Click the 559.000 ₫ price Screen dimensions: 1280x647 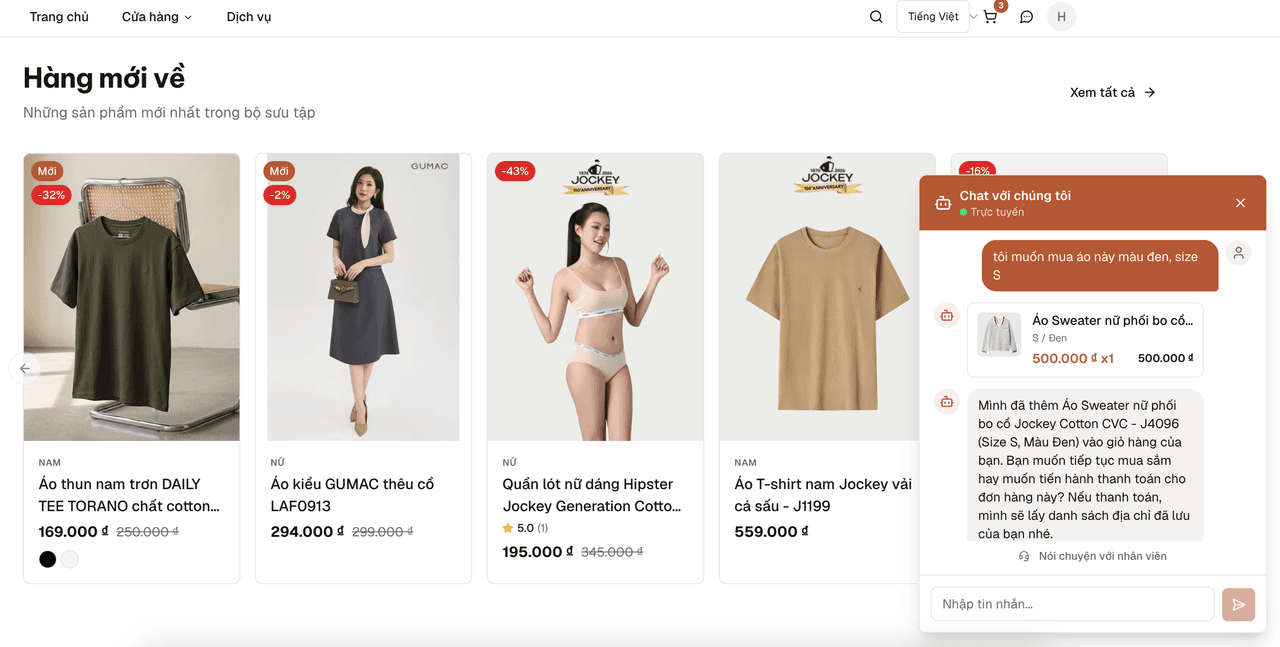[771, 532]
